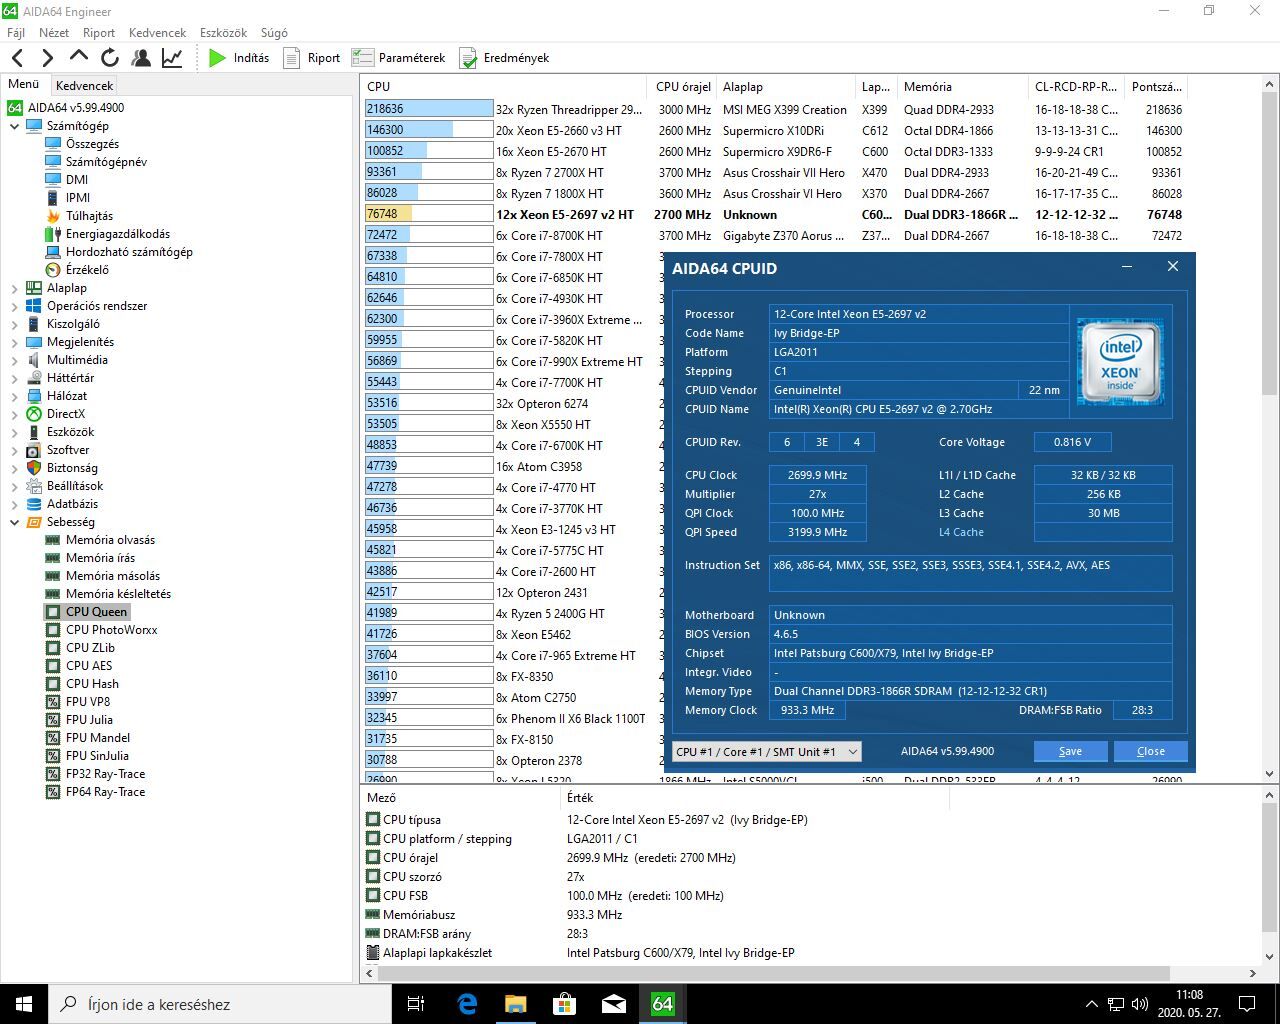The image size is (1280, 1024).
Task: Open the Paraméterek toolbar button
Action: 399,58
